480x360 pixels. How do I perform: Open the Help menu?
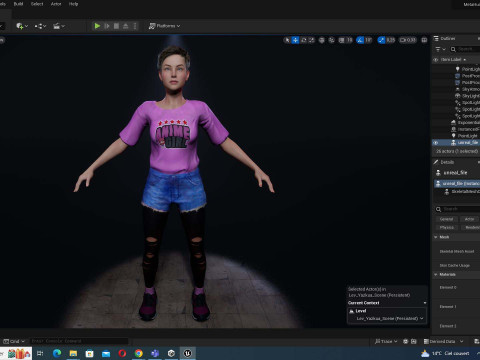[x=73, y=4]
